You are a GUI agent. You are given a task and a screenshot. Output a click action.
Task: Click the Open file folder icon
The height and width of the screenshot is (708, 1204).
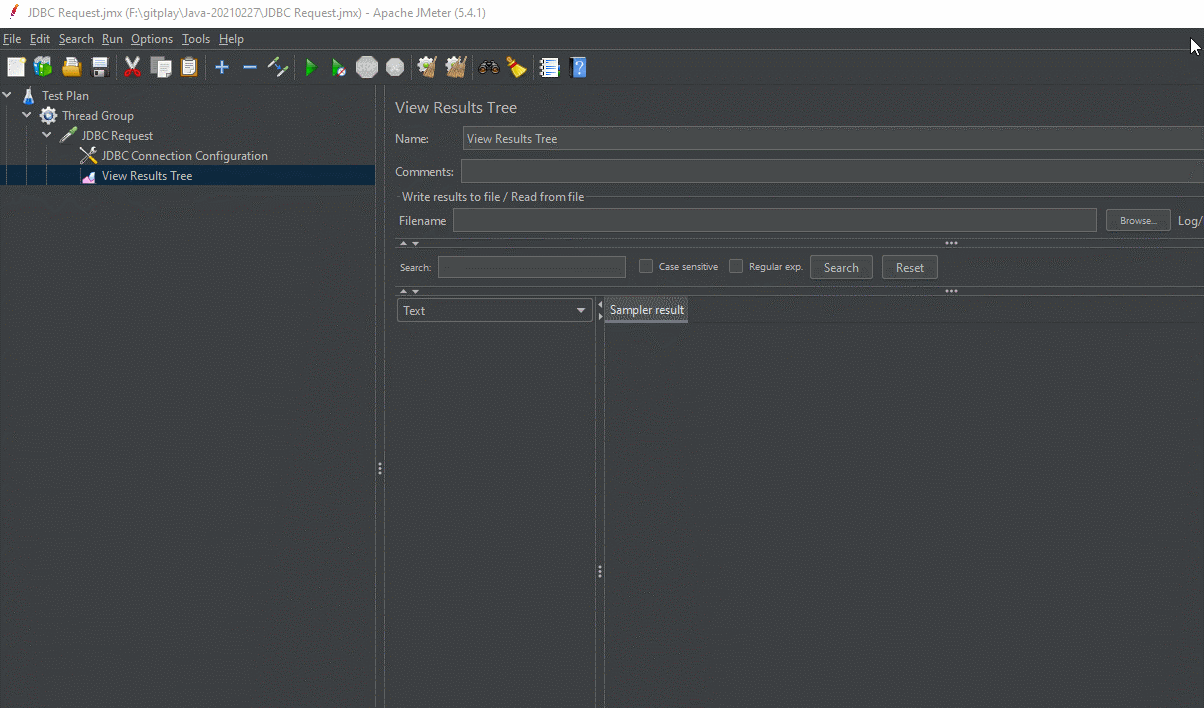(71, 67)
